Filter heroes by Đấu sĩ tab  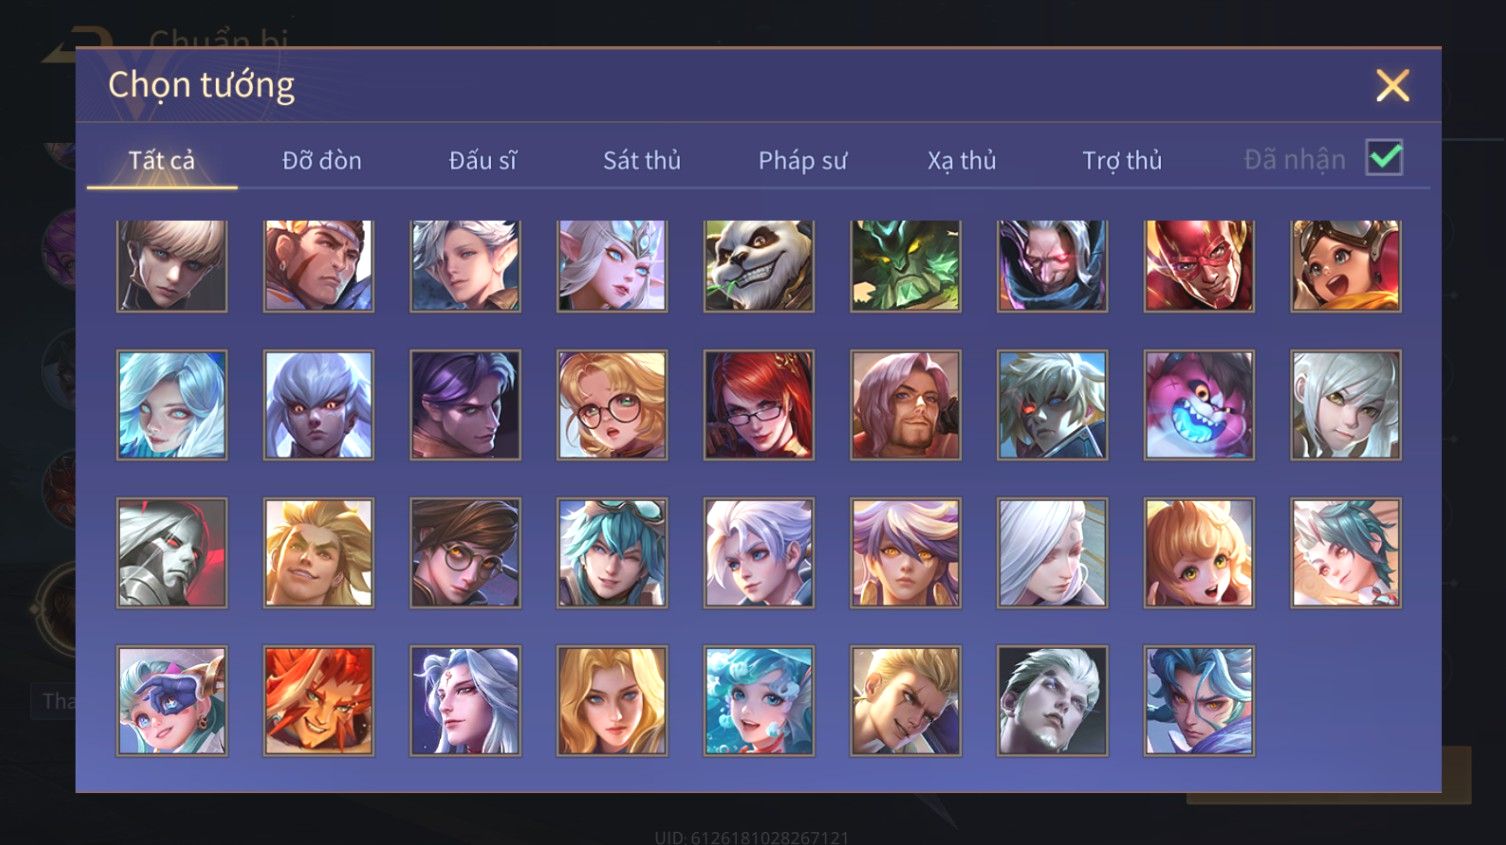(482, 160)
